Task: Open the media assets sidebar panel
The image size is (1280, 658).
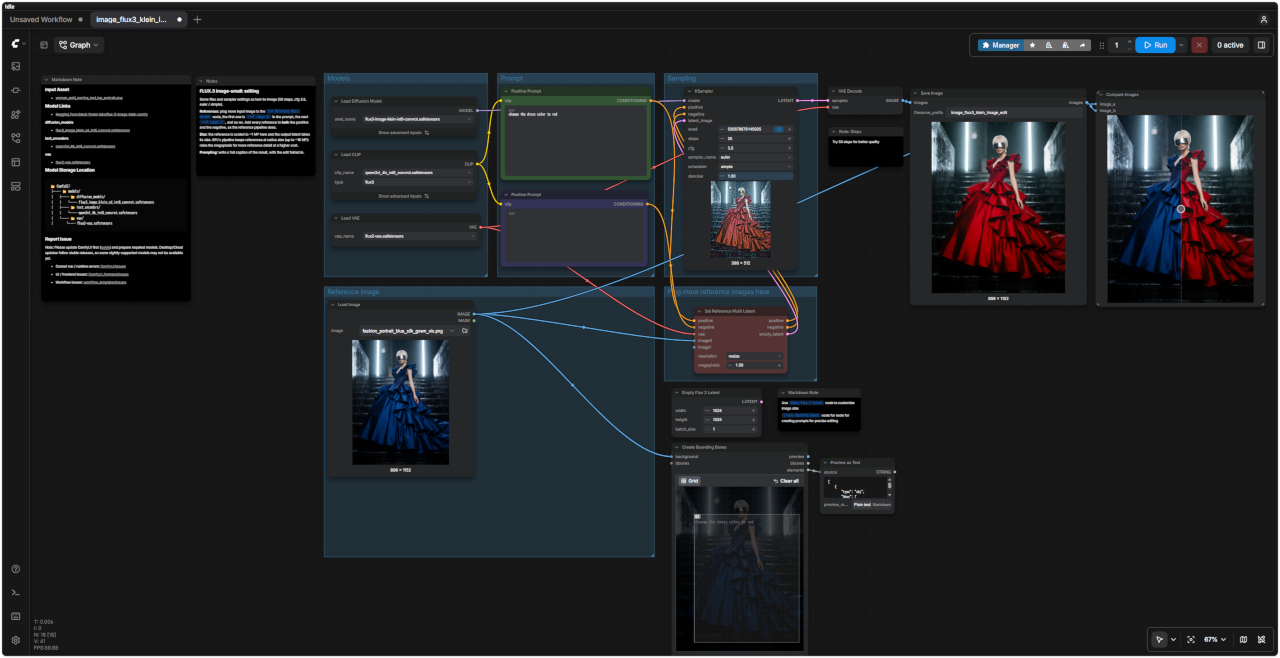Action: click(16, 66)
